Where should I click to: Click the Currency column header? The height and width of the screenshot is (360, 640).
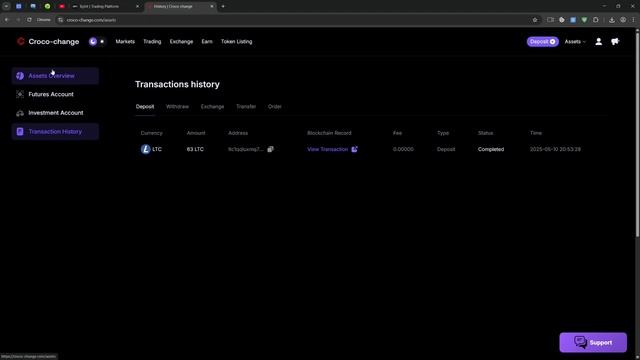tap(151, 133)
